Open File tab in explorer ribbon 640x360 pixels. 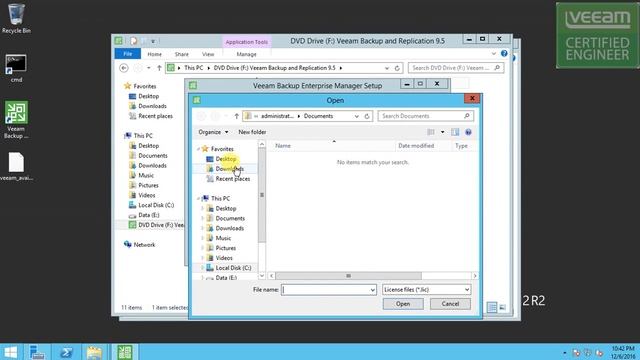[128, 54]
